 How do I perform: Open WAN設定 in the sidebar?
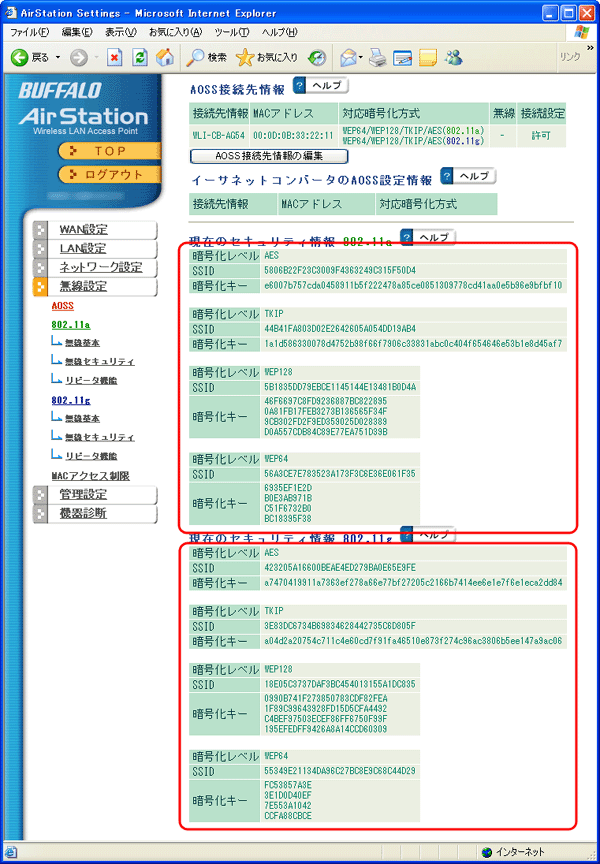84,230
